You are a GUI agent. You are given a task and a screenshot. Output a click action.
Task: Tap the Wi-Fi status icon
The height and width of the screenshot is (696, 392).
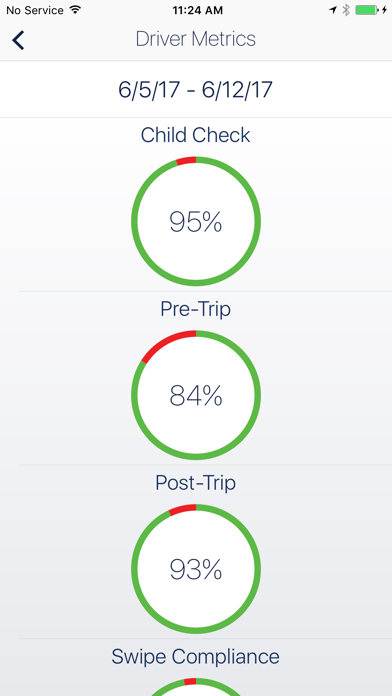coord(75,10)
